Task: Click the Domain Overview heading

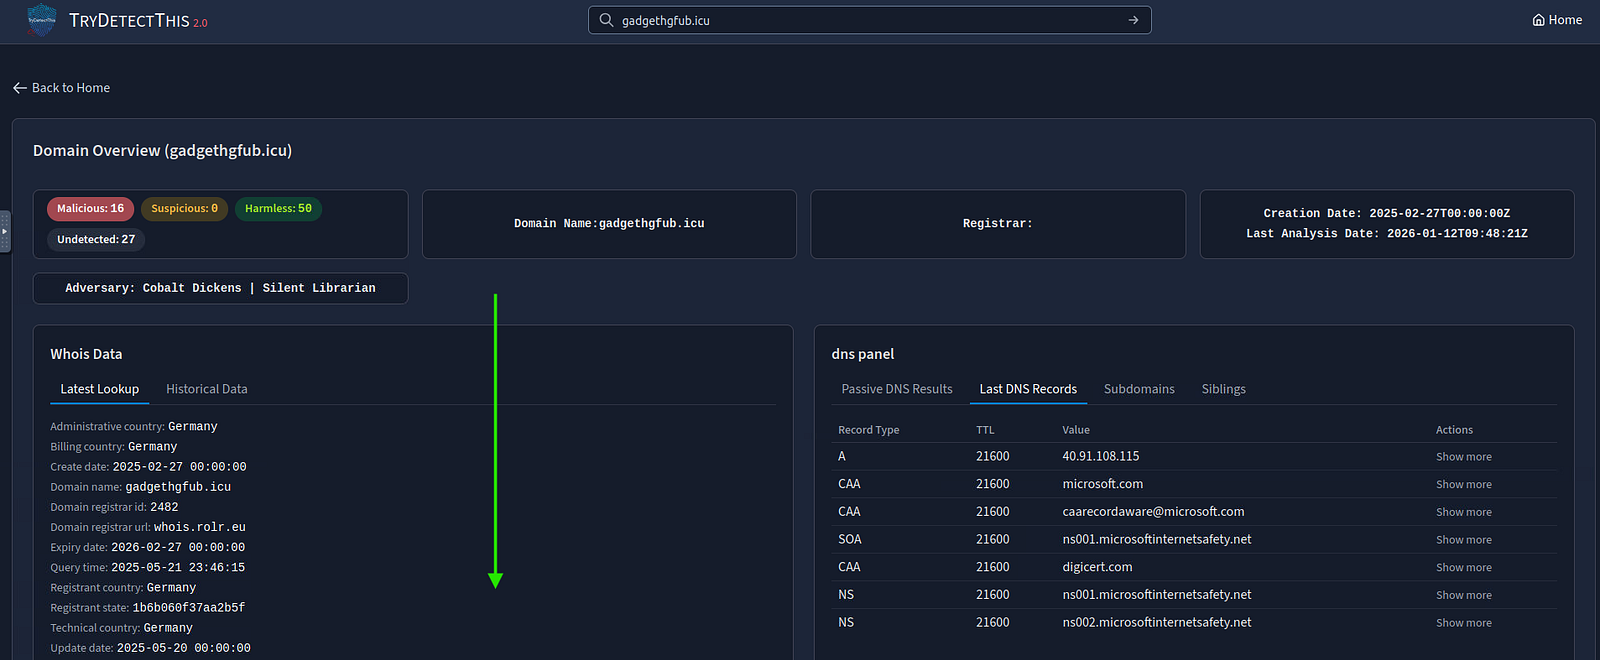Action: 162,151
